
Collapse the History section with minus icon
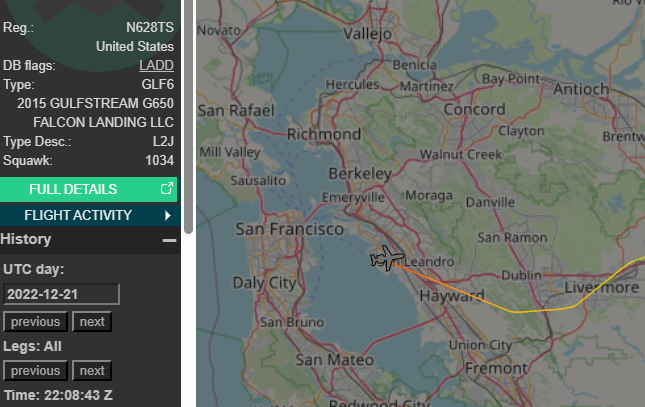click(169, 240)
